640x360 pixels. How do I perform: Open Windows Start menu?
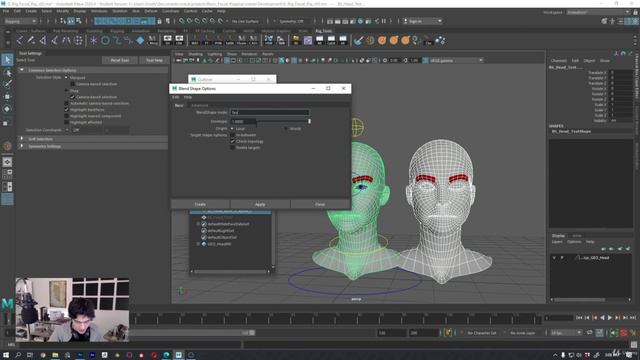[x=6, y=355]
